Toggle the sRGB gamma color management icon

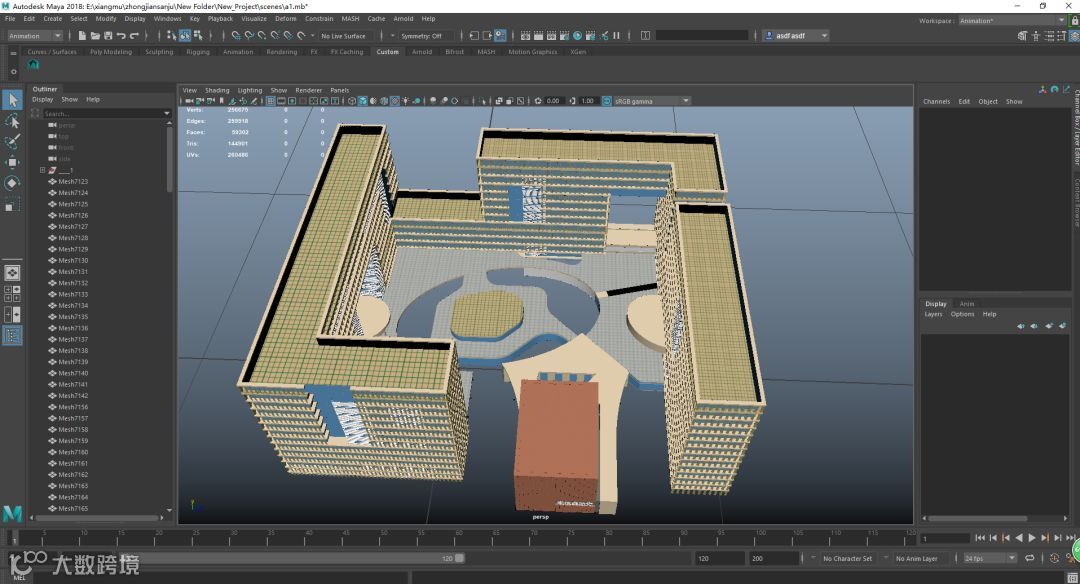pyautogui.click(x=607, y=101)
